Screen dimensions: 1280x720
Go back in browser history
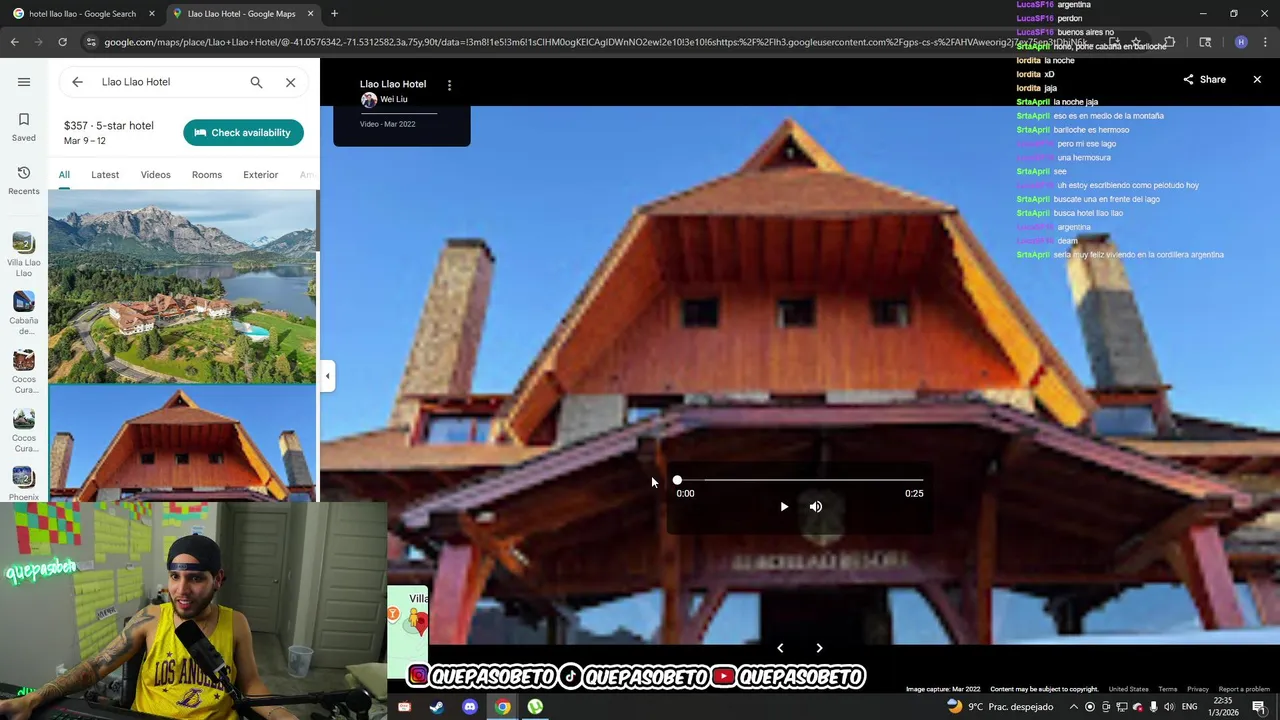[x=14, y=42]
